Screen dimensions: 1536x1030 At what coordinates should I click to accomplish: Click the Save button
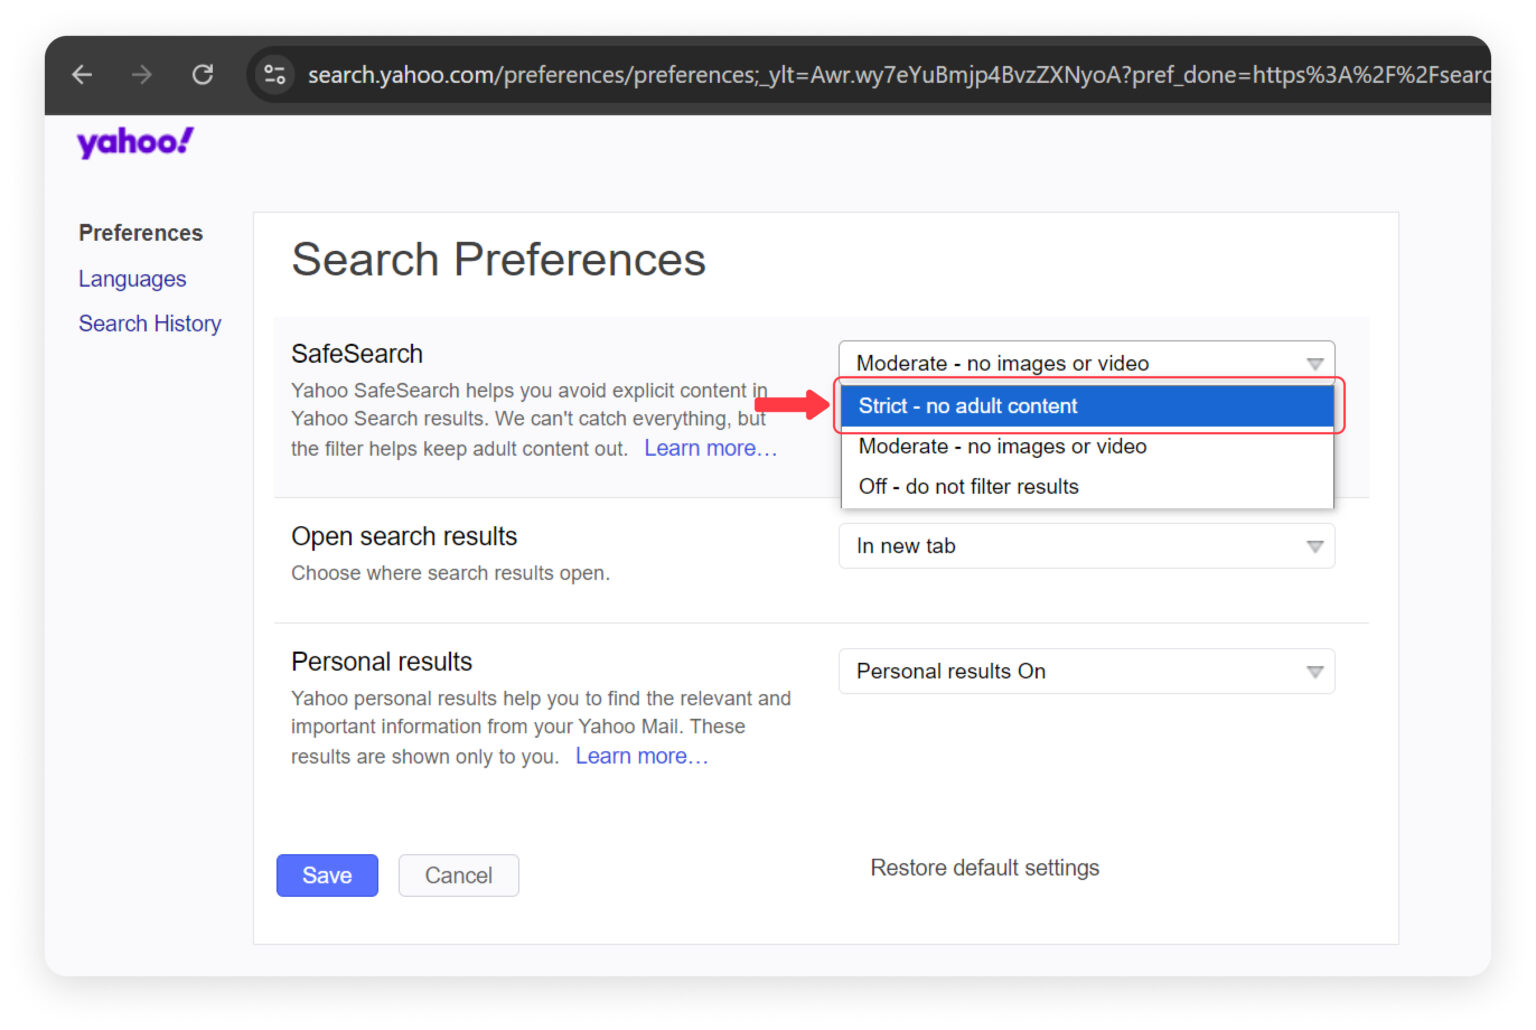[x=327, y=875]
